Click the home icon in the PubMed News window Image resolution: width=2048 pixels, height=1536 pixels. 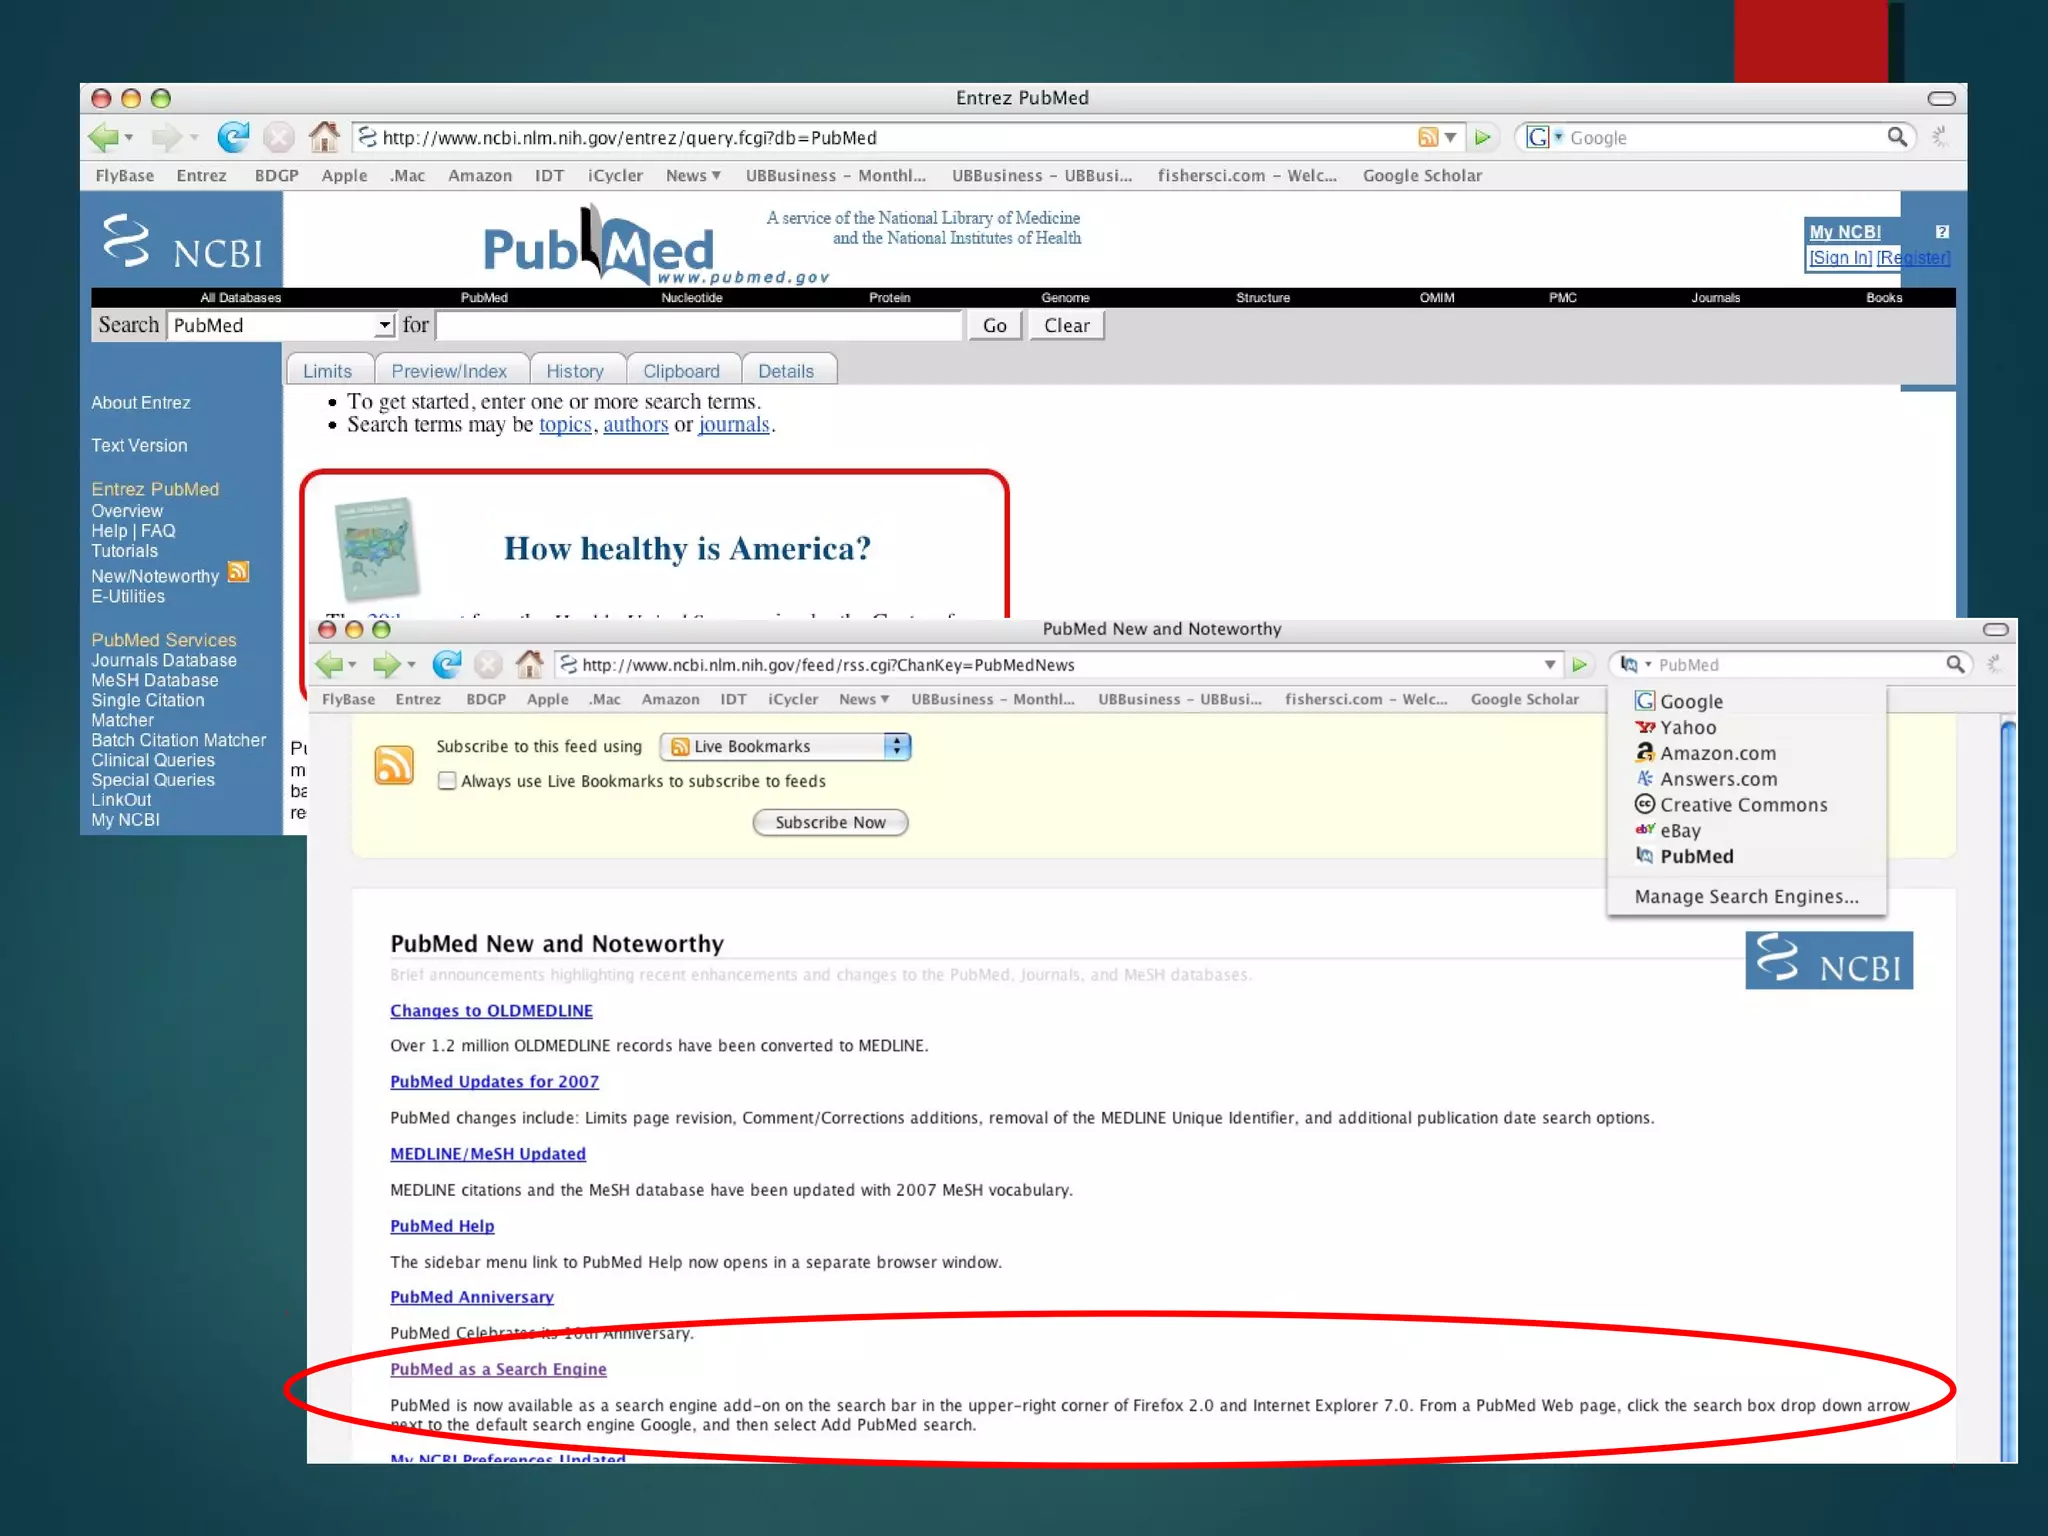coord(529,664)
